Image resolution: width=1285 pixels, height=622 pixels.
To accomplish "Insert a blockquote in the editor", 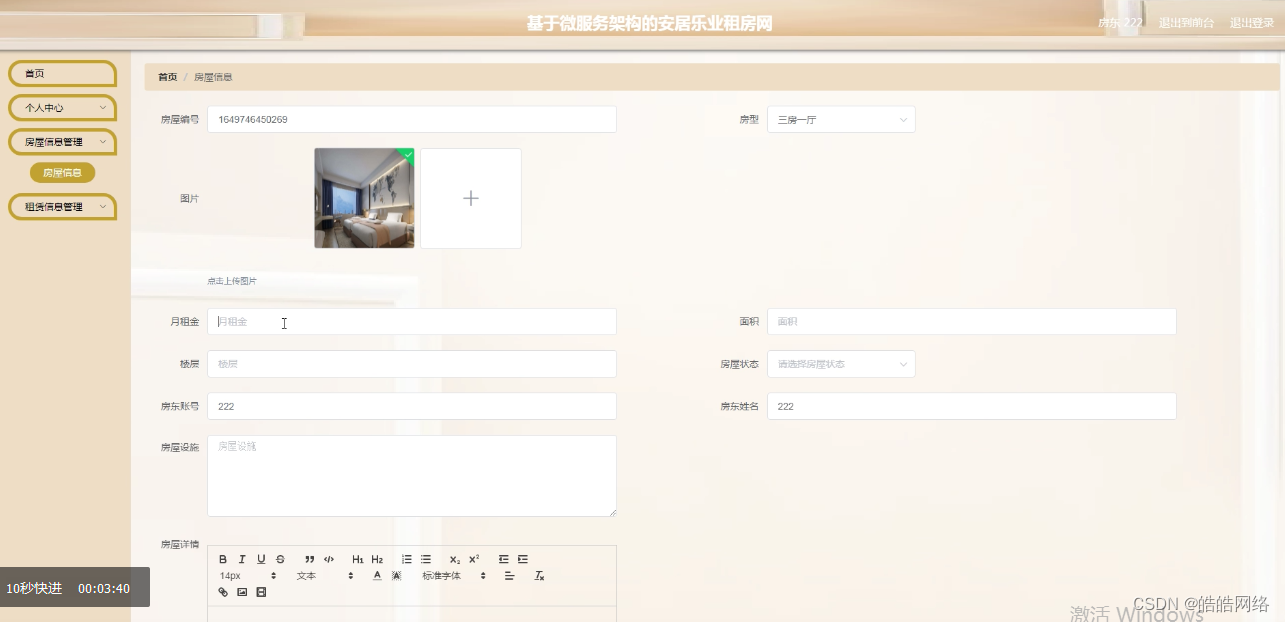I will (x=309, y=558).
